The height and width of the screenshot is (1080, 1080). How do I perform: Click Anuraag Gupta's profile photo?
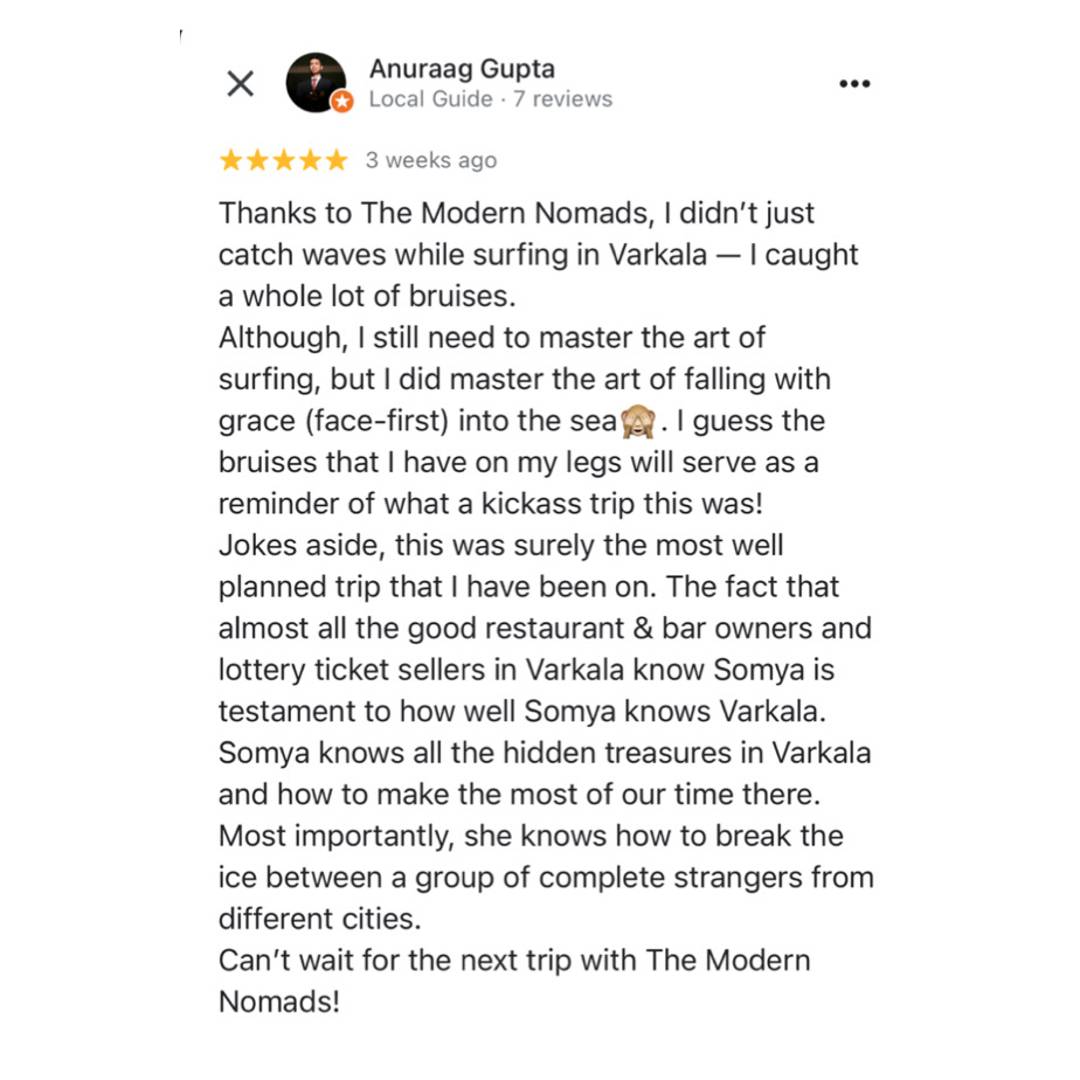[316, 83]
